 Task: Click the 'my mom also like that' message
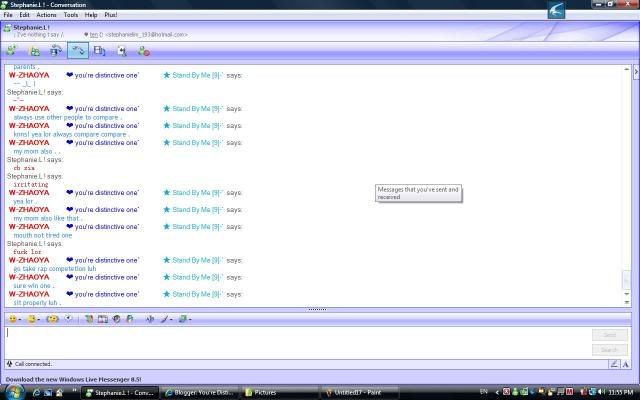click(x=48, y=218)
